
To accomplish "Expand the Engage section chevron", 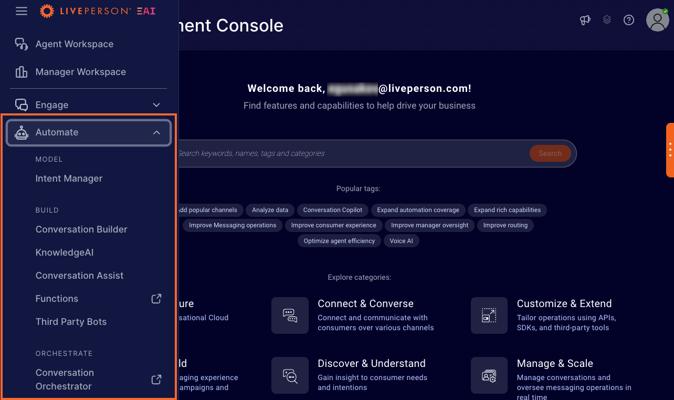I will pyautogui.click(x=156, y=105).
